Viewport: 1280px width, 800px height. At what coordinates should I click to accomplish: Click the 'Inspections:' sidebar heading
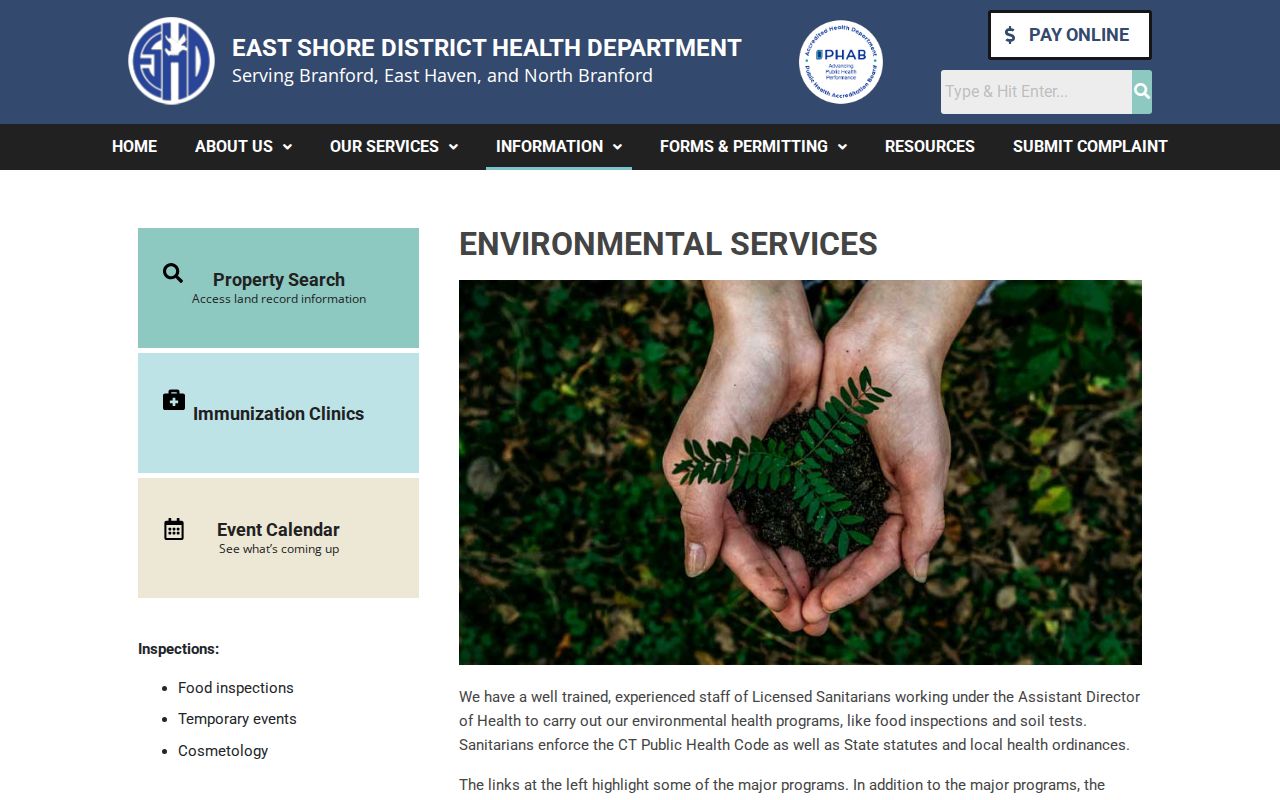(178, 649)
